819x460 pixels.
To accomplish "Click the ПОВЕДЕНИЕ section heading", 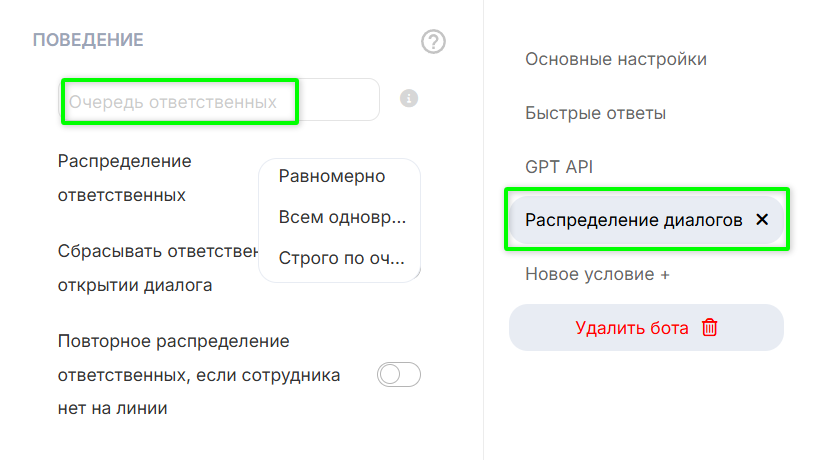I will point(88,40).
